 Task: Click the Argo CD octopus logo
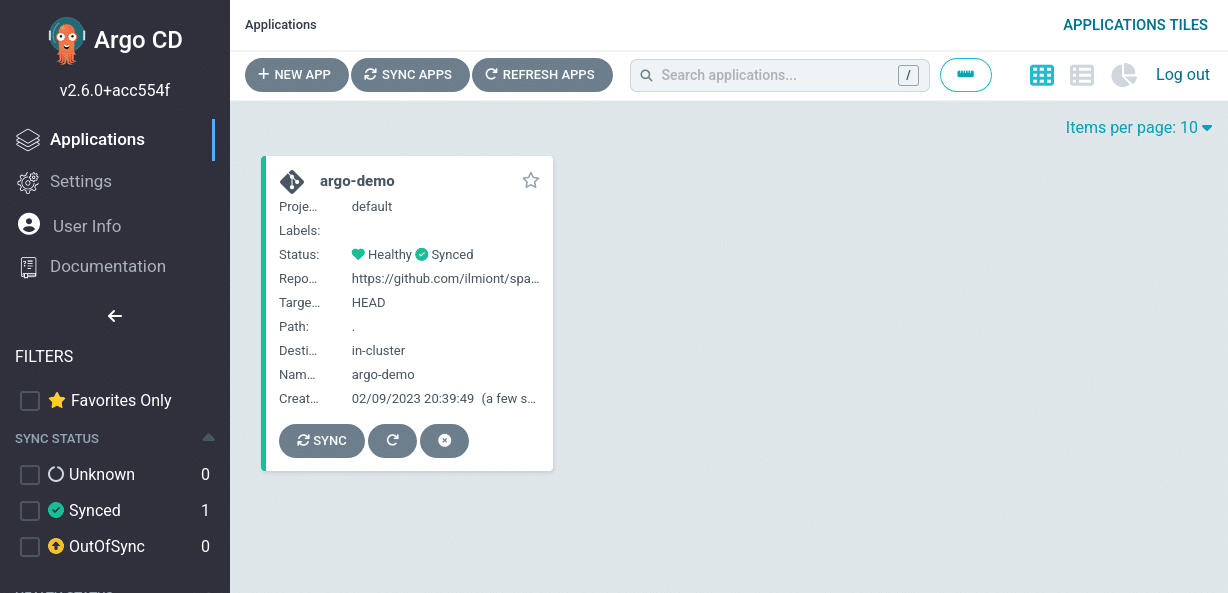pos(66,40)
